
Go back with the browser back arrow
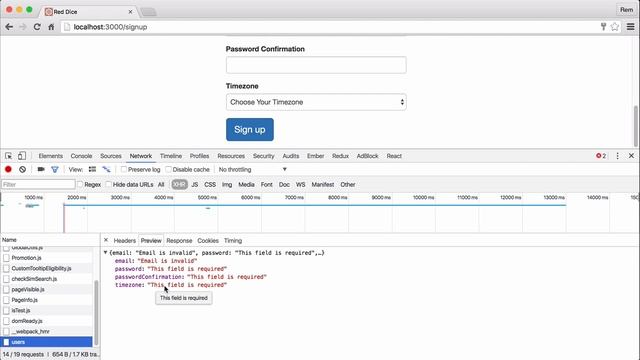9,27
